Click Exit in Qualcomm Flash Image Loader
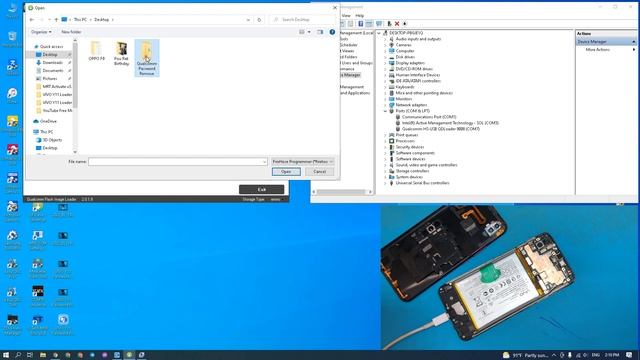The width and height of the screenshot is (640, 360). tap(262, 189)
